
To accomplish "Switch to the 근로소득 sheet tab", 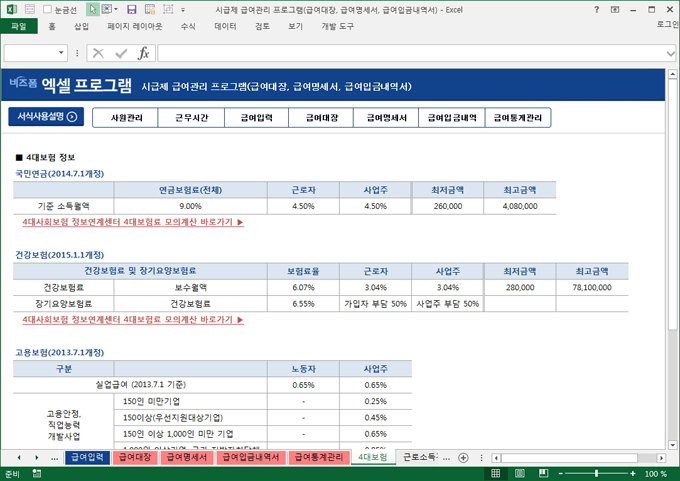I will [420, 457].
